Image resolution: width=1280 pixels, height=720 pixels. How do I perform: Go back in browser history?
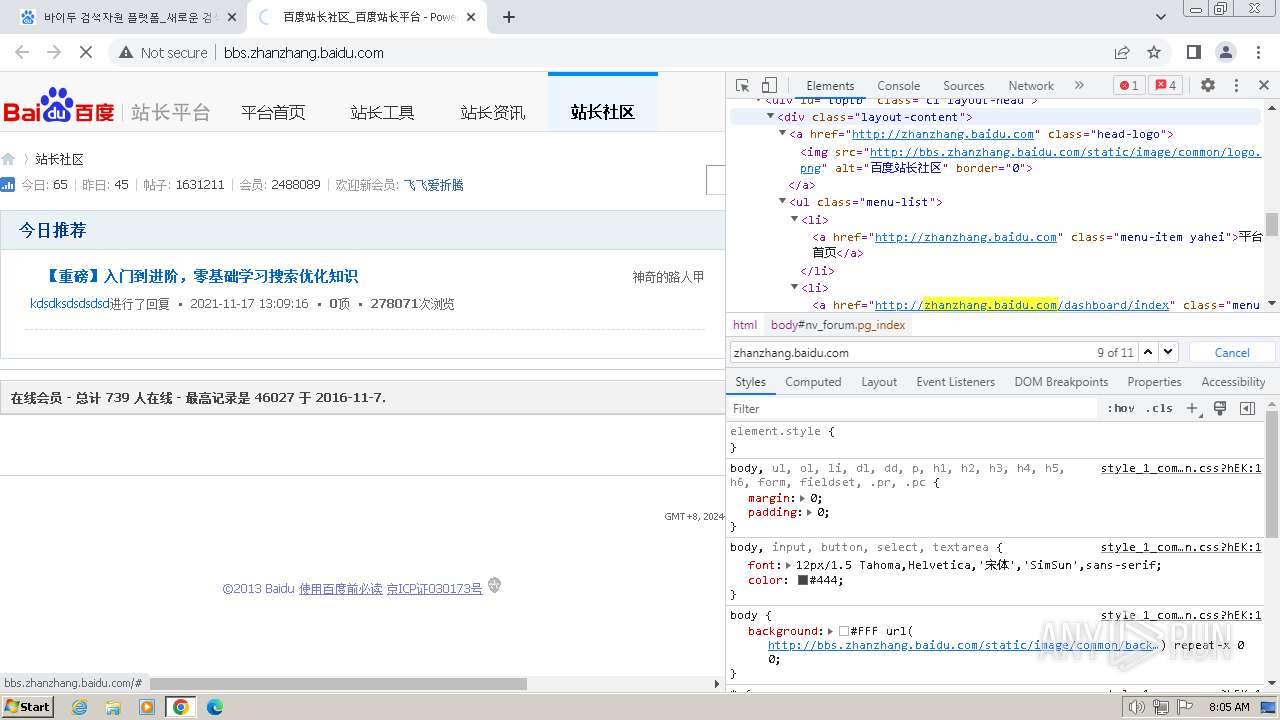[x=22, y=52]
